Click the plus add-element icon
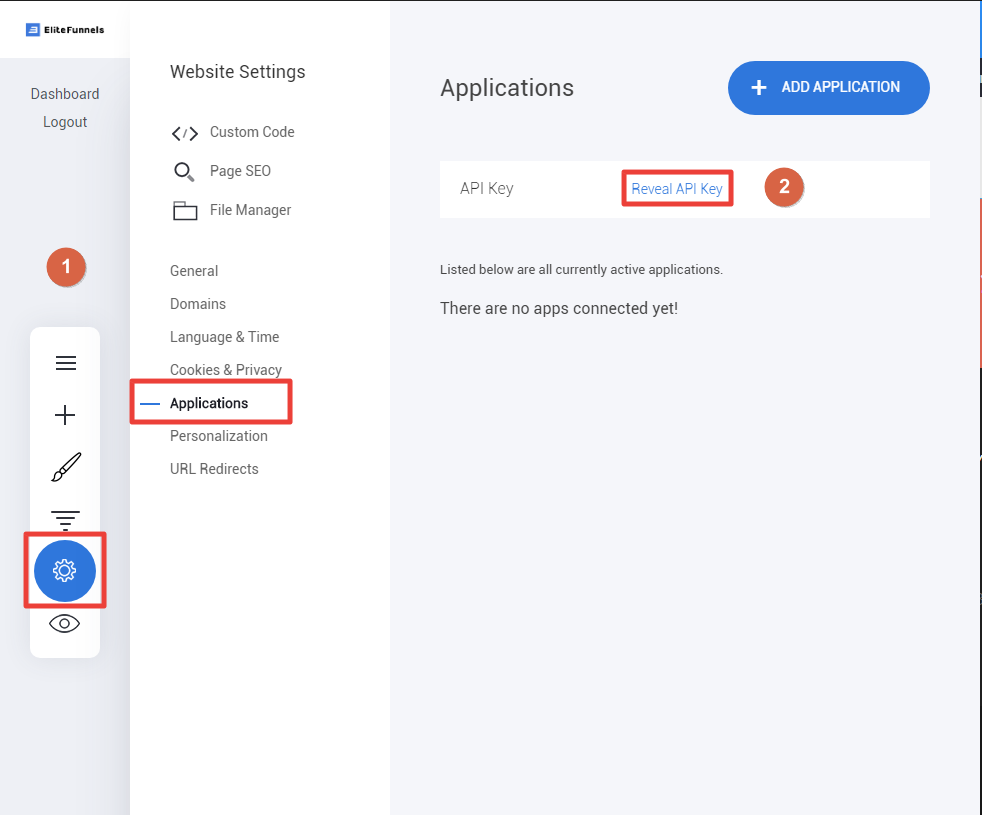 [65, 415]
